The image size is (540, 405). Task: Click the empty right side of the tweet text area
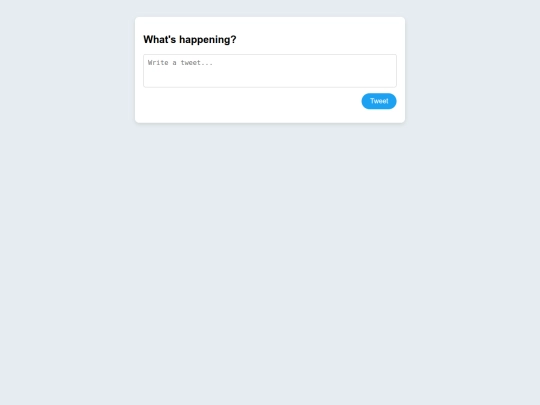click(x=327, y=71)
